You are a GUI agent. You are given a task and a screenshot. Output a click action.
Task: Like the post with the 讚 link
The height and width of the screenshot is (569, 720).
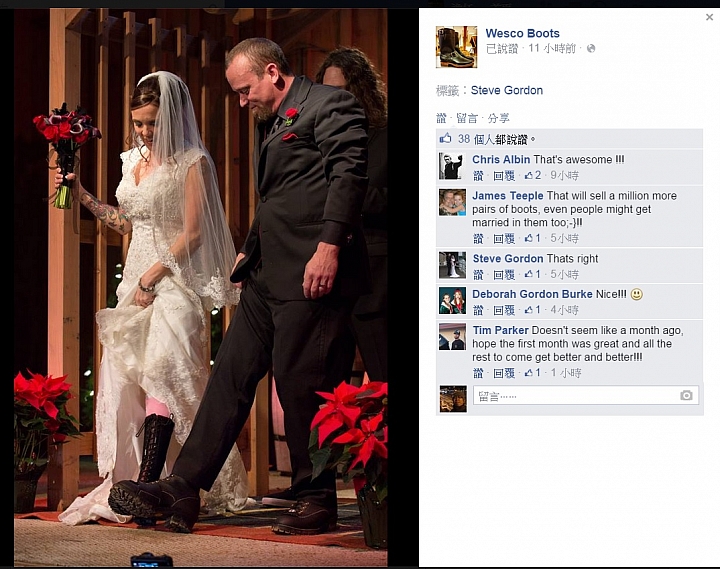[441, 118]
